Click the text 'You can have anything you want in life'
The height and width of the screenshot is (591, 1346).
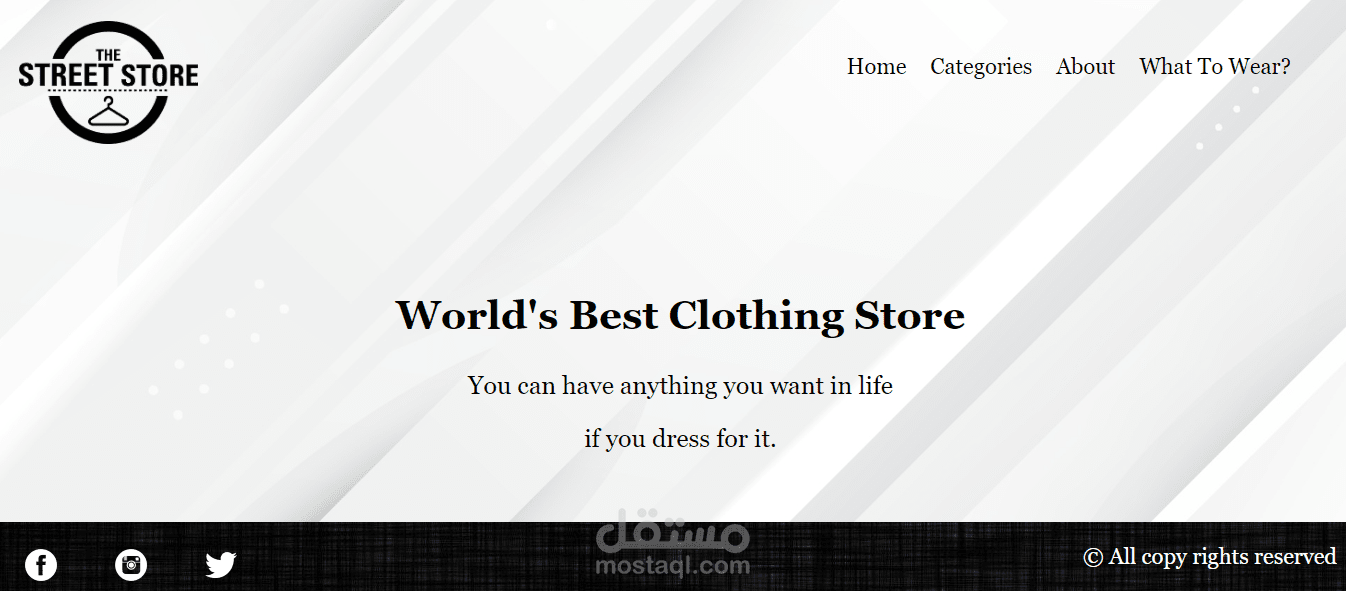point(680,385)
